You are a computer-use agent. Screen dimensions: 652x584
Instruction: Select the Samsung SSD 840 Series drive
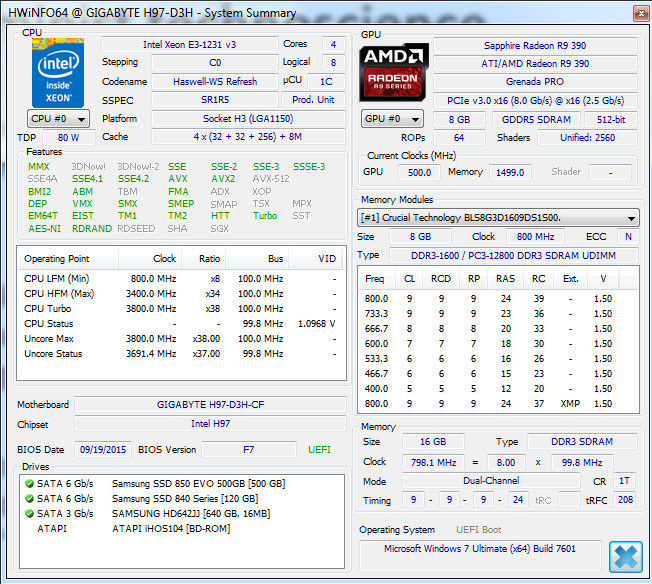pyautogui.click(x=181, y=498)
